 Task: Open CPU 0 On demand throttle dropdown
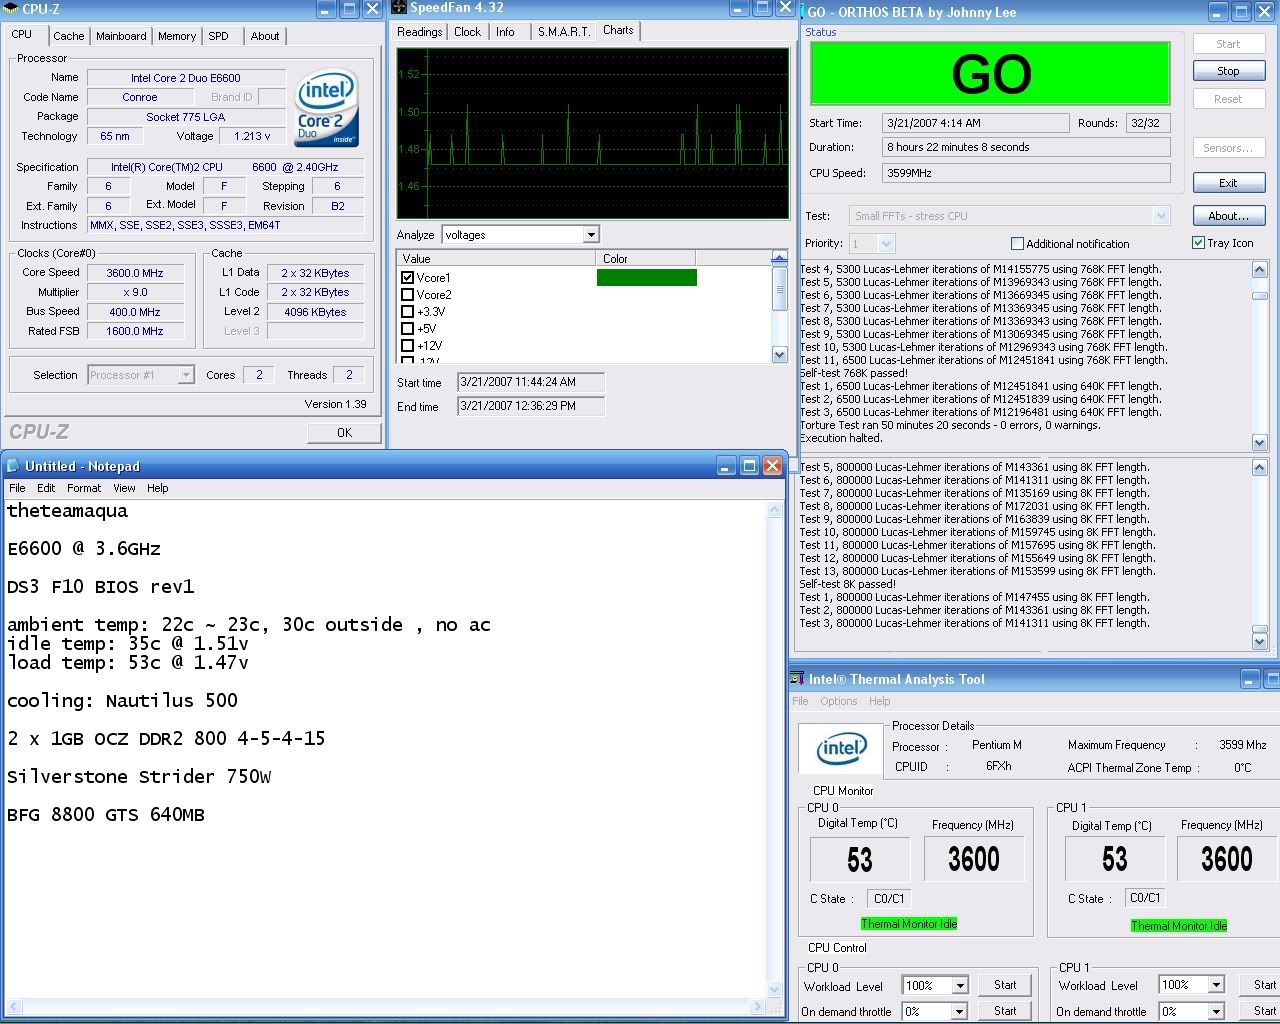(960, 1012)
